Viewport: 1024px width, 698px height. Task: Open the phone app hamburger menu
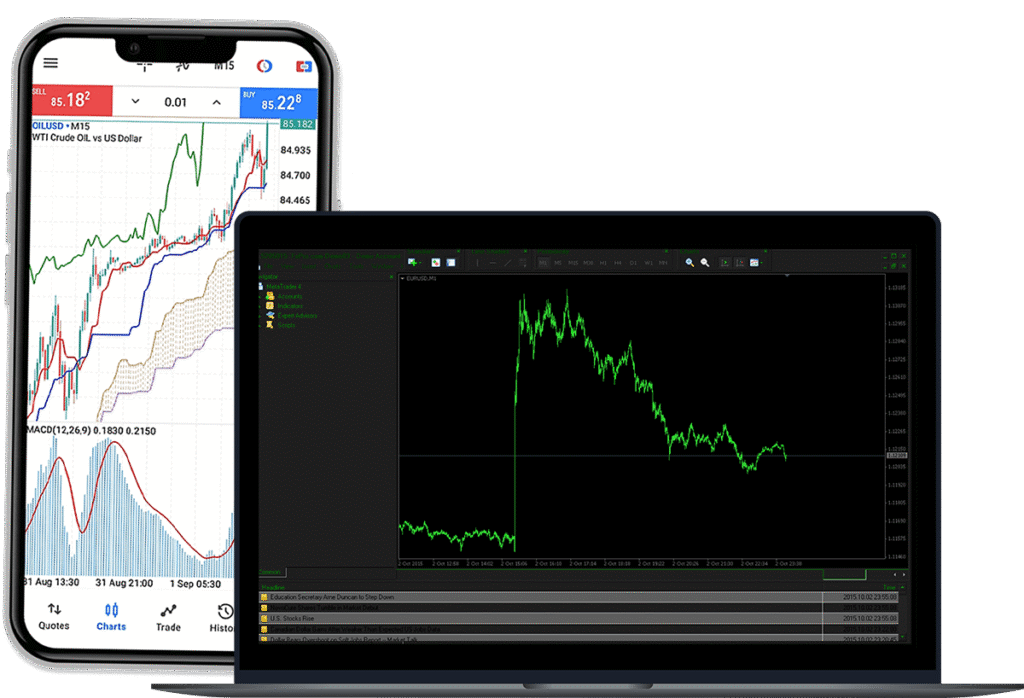click(50, 63)
